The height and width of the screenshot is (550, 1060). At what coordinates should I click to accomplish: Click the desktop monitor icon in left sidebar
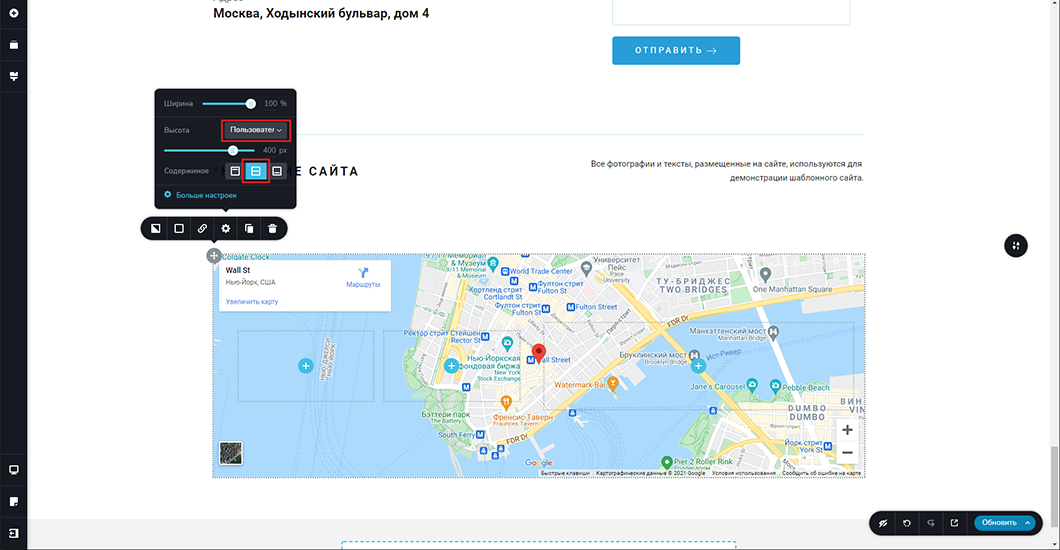coord(14,470)
